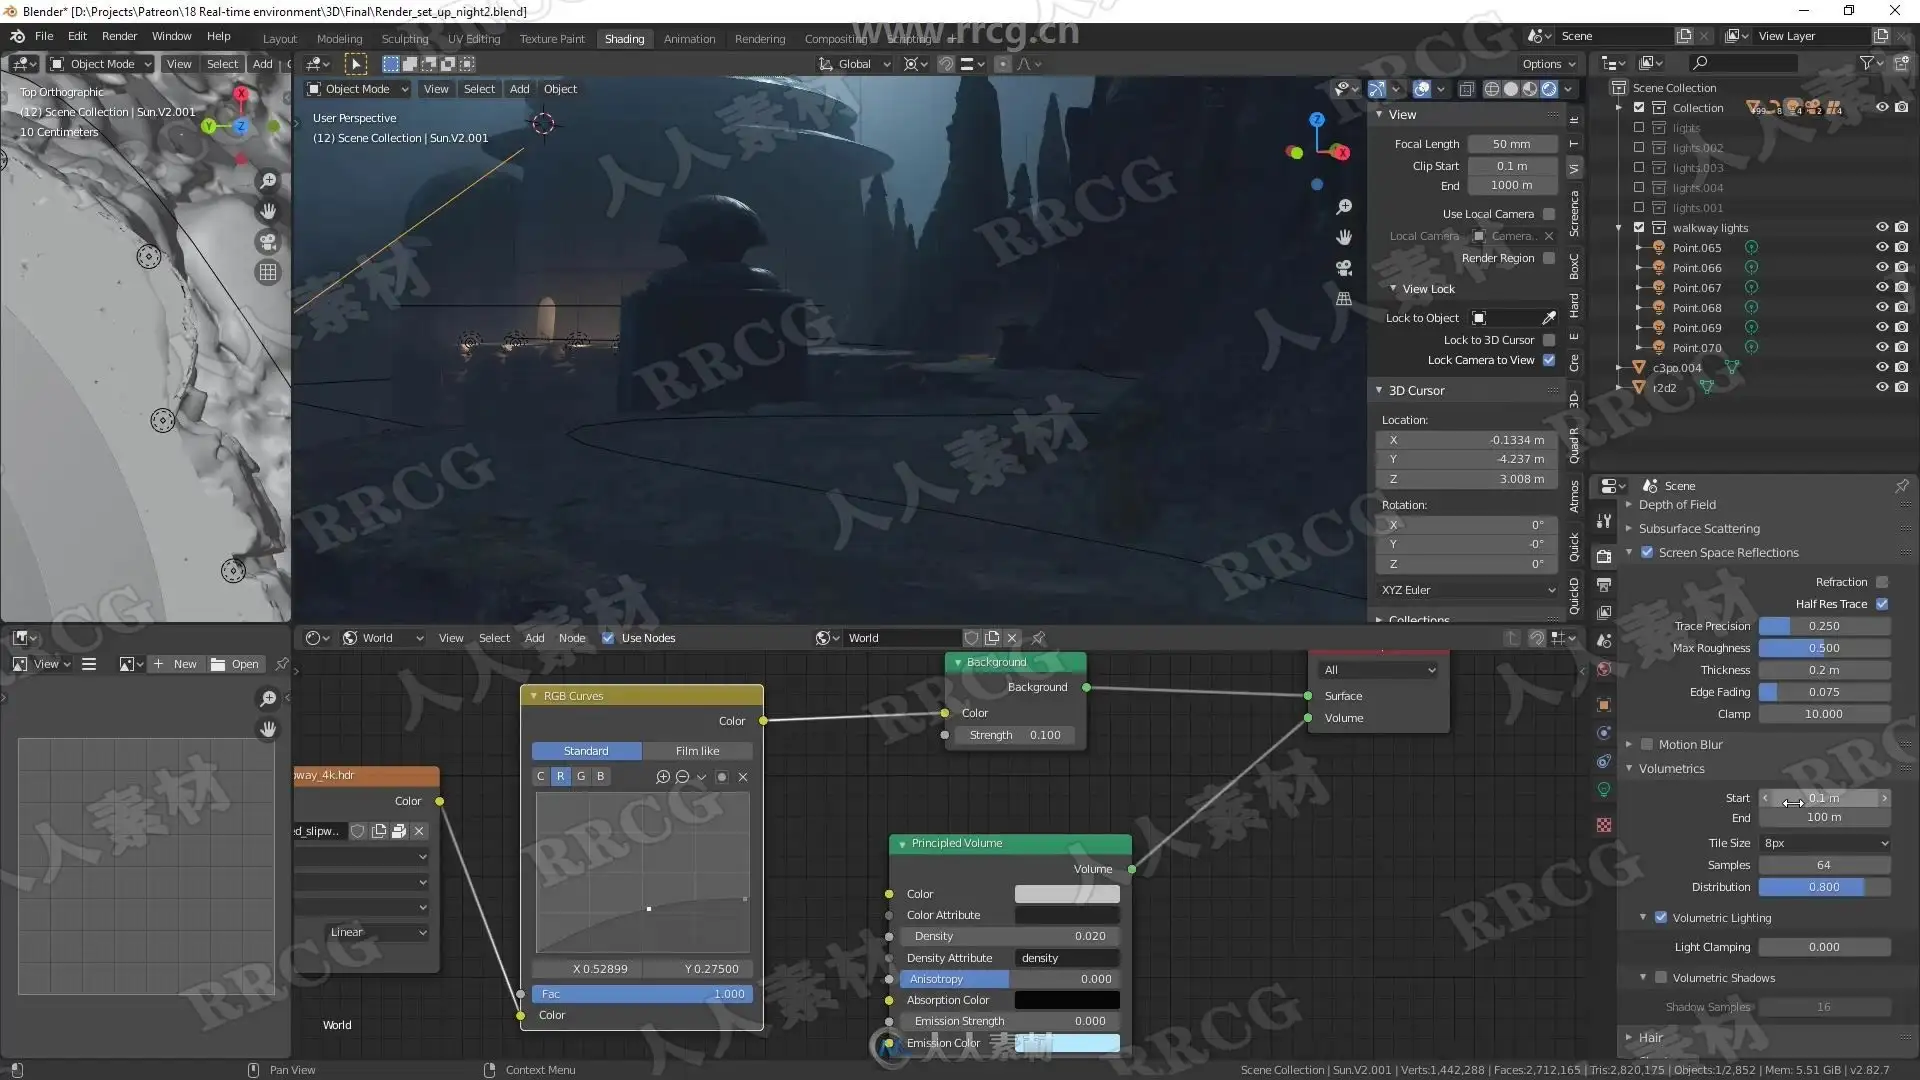Click the Distribution slider in Volumetrics
This screenshot has height=1080, width=1920.
[x=1823, y=887]
